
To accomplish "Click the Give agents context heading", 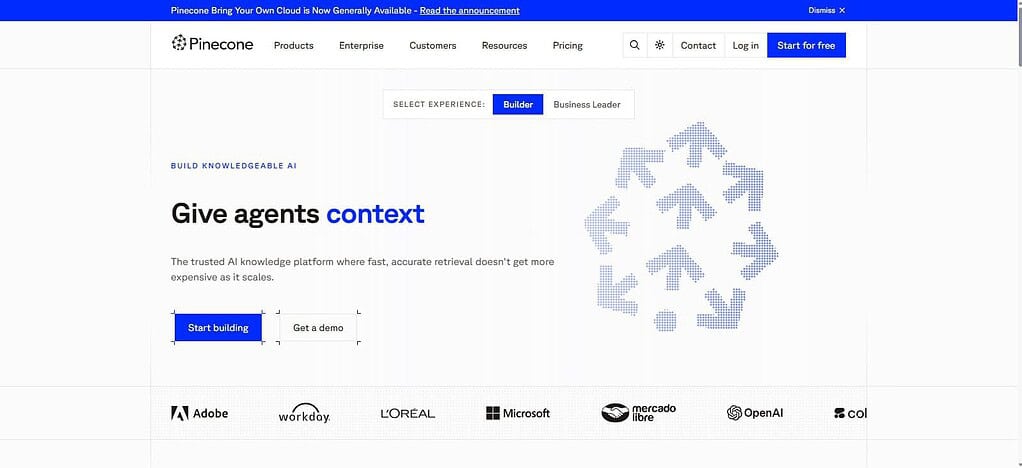I will tap(297, 214).
